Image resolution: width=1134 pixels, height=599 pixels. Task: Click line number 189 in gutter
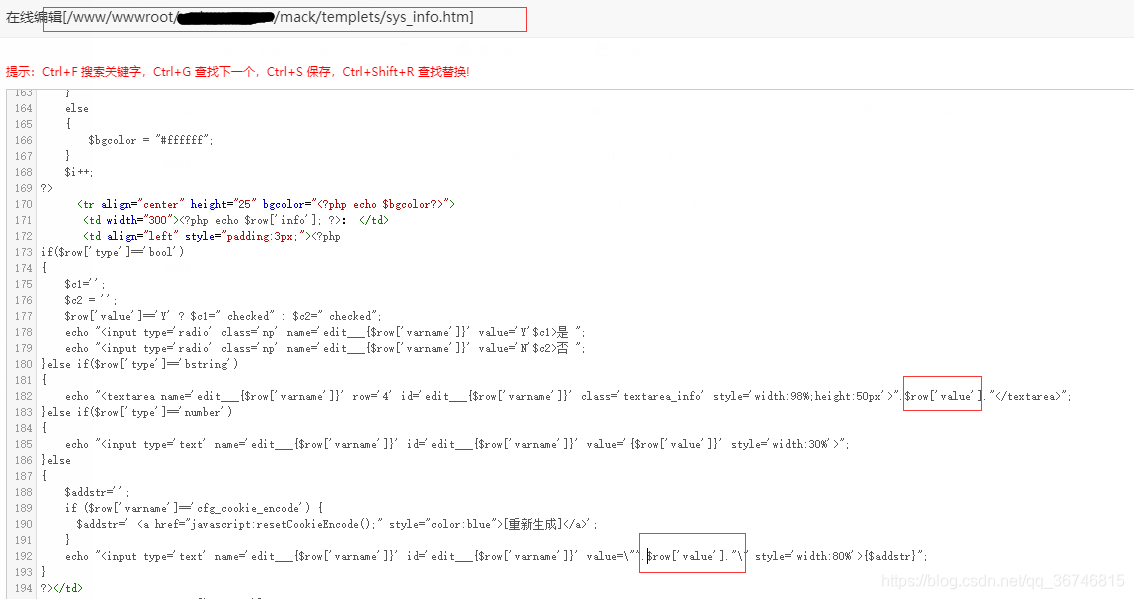pyautogui.click(x=24, y=508)
